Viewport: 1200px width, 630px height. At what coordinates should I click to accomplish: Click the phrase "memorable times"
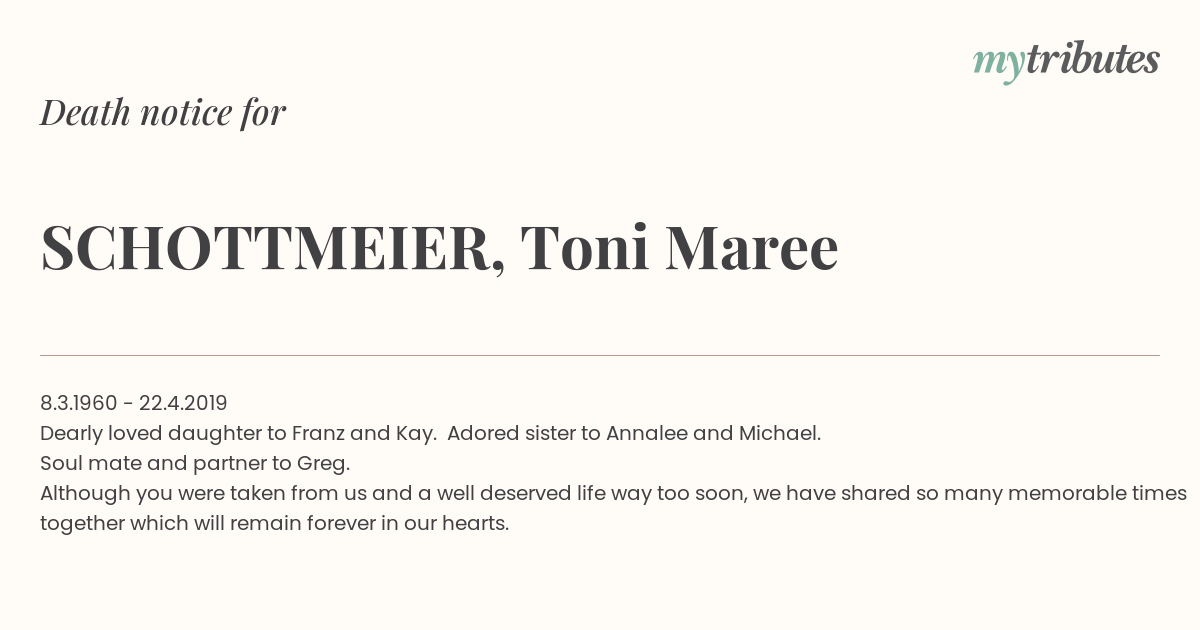(x=1097, y=493)
